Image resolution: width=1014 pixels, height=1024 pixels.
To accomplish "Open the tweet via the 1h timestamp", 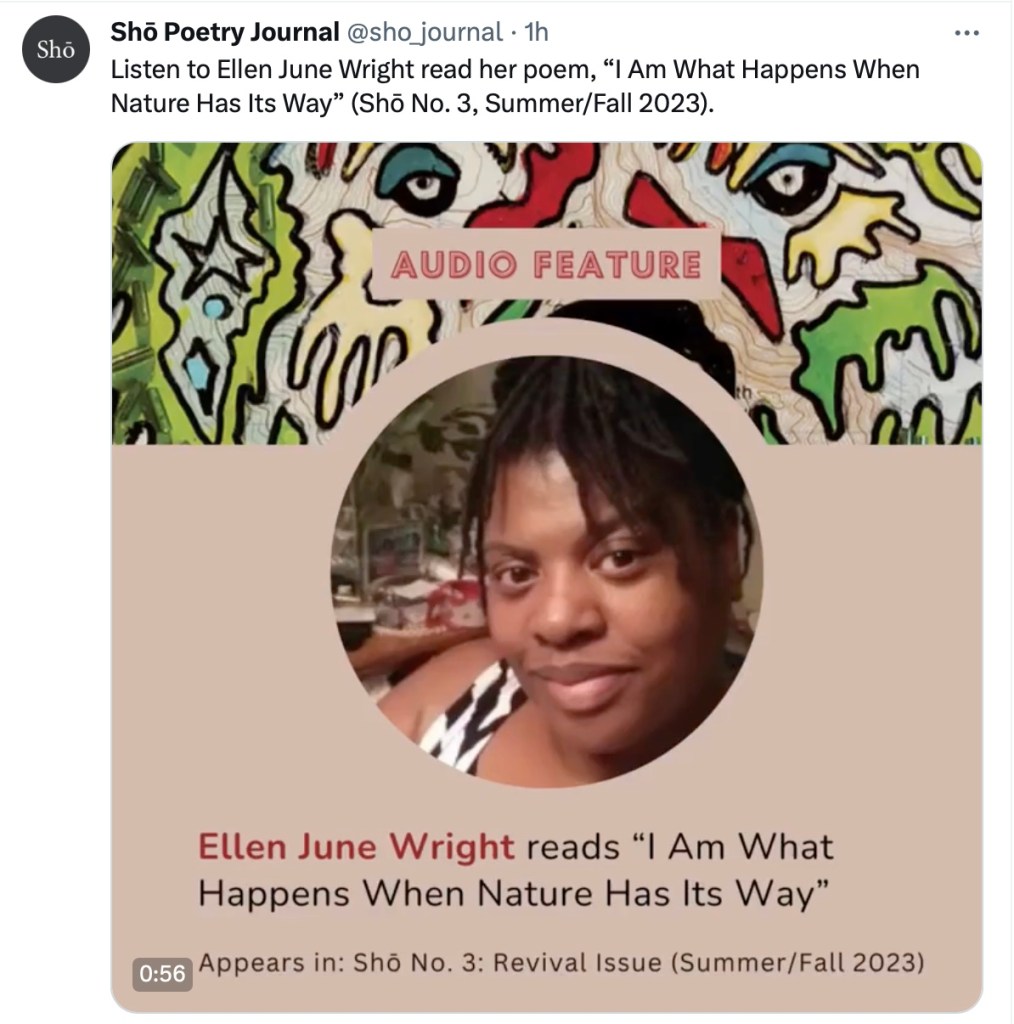I will click(x=536, y=32).
